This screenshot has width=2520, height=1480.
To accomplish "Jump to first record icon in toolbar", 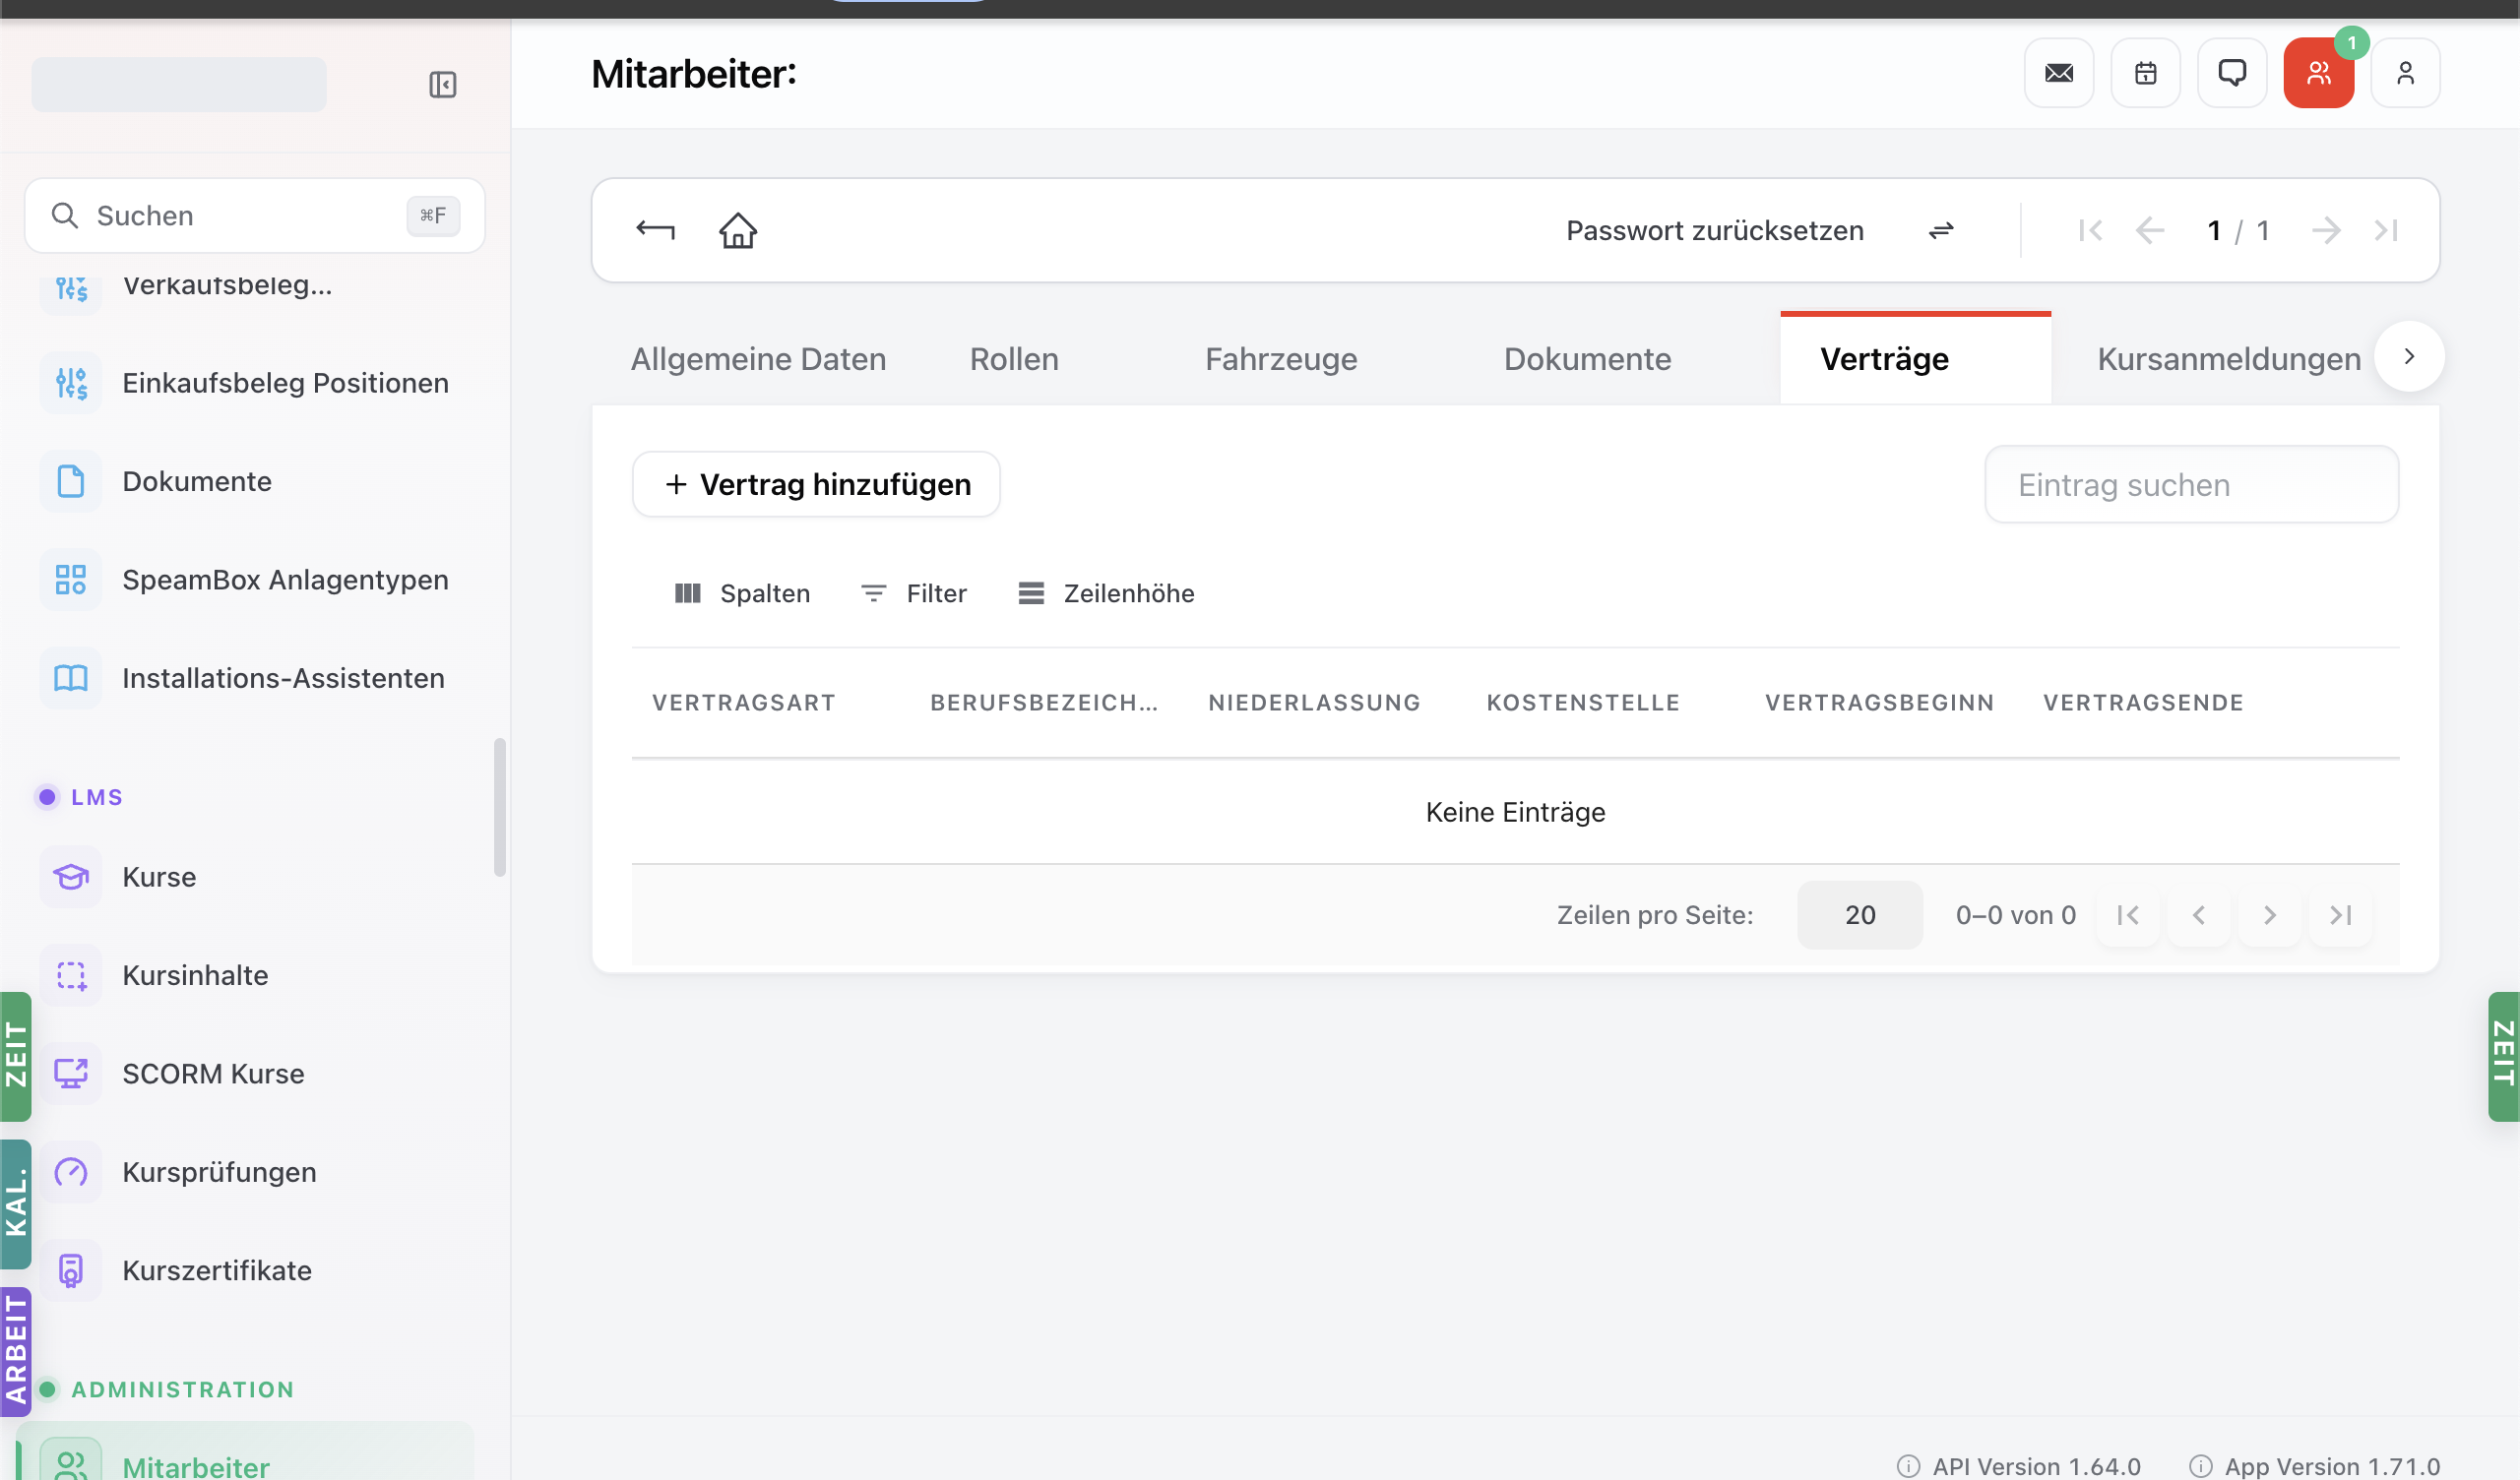I will 2090,230.
